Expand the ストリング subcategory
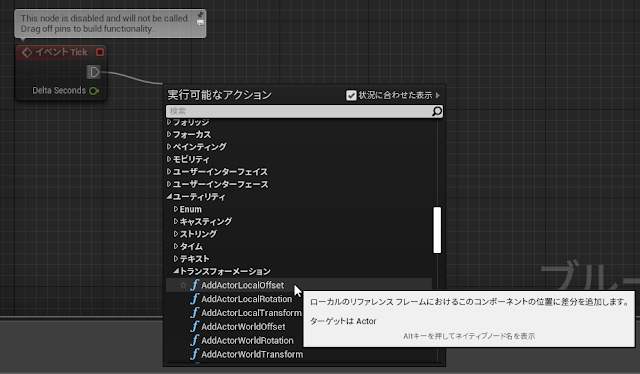 [176, 234]
